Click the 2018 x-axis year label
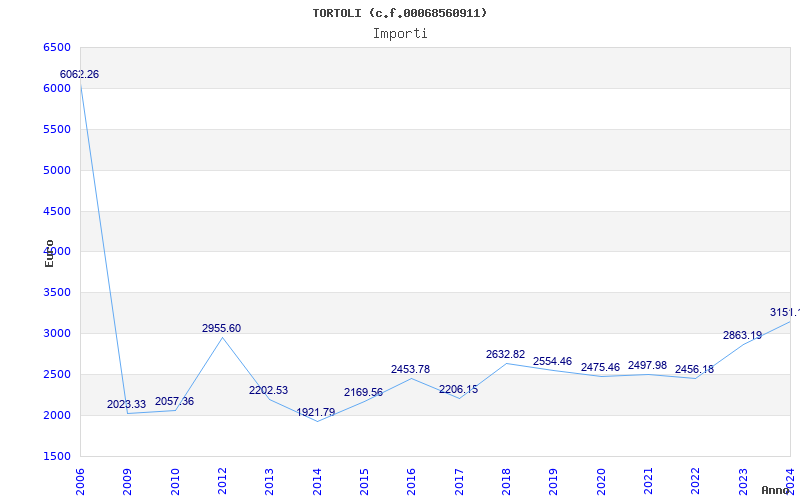 506,482
